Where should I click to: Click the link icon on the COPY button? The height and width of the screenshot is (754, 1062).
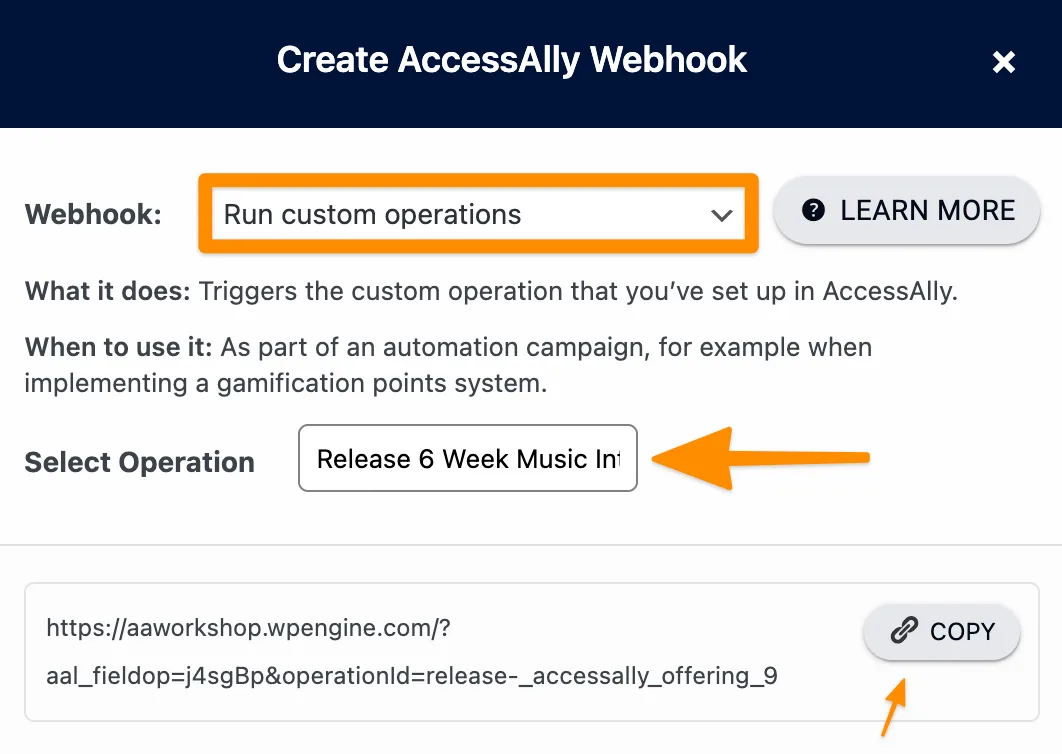pos(902,632)
